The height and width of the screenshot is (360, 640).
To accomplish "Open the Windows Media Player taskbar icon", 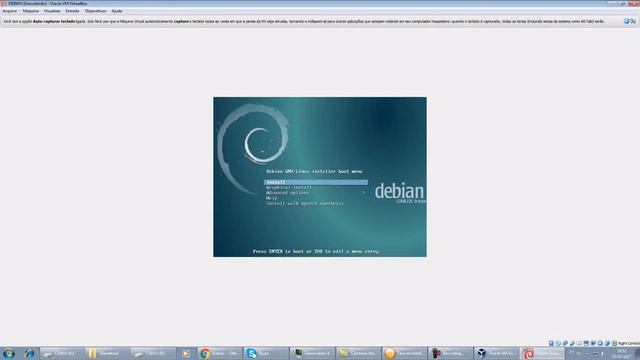I will (186, 353).
